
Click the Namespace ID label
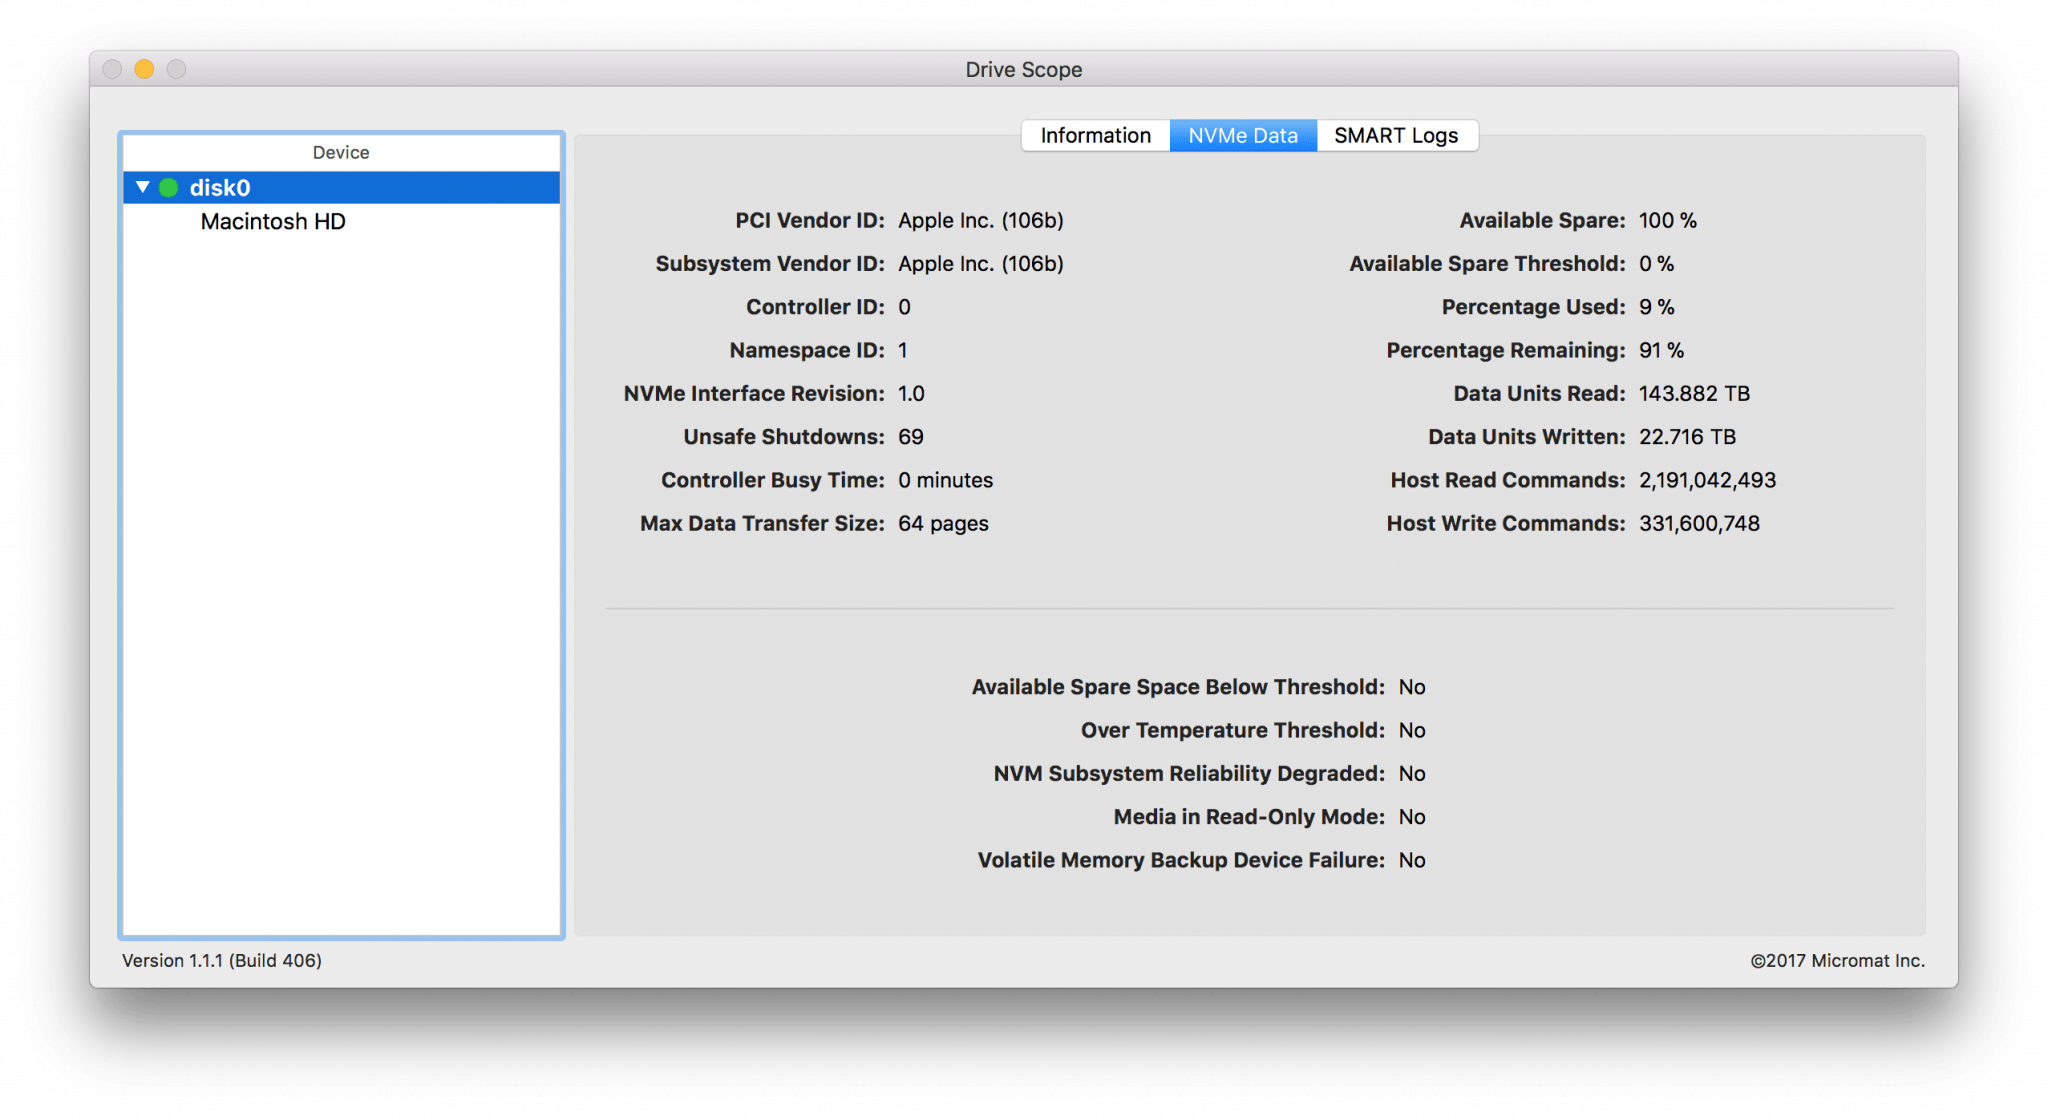click(x=807, y=350)
